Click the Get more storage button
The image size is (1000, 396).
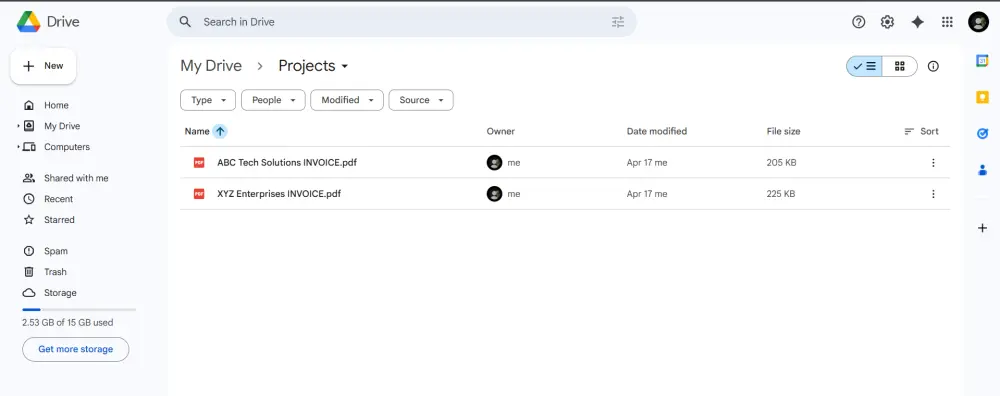coord(75,349)
